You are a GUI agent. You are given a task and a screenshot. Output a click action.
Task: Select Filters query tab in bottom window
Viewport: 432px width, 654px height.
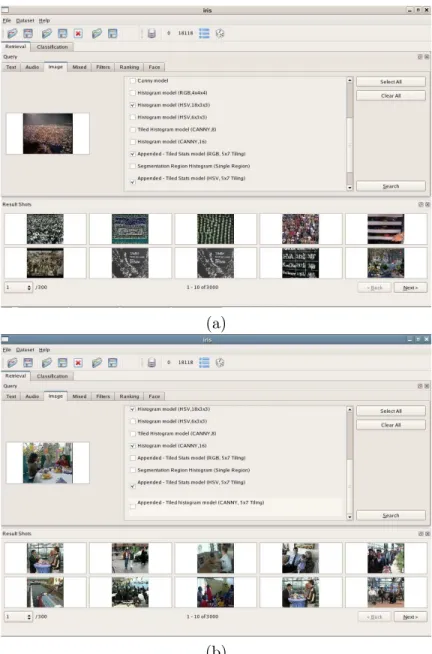[103, 396]
